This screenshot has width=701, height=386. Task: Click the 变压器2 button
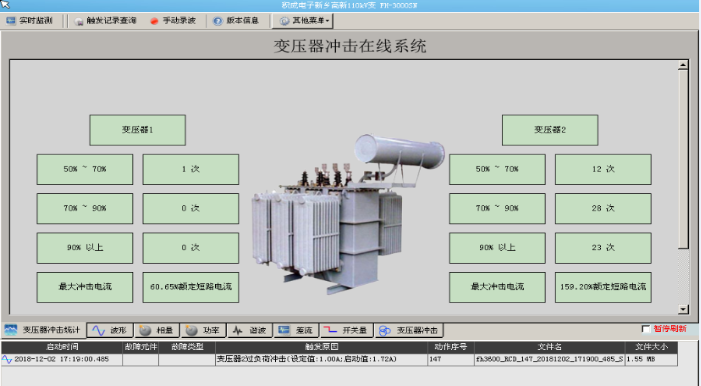(x=550, y=130)
